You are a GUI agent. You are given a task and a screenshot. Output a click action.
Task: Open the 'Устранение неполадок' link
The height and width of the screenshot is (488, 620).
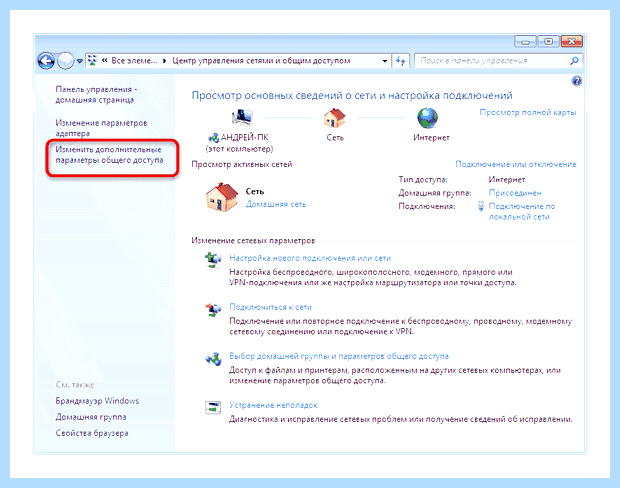tap(273, 405)
